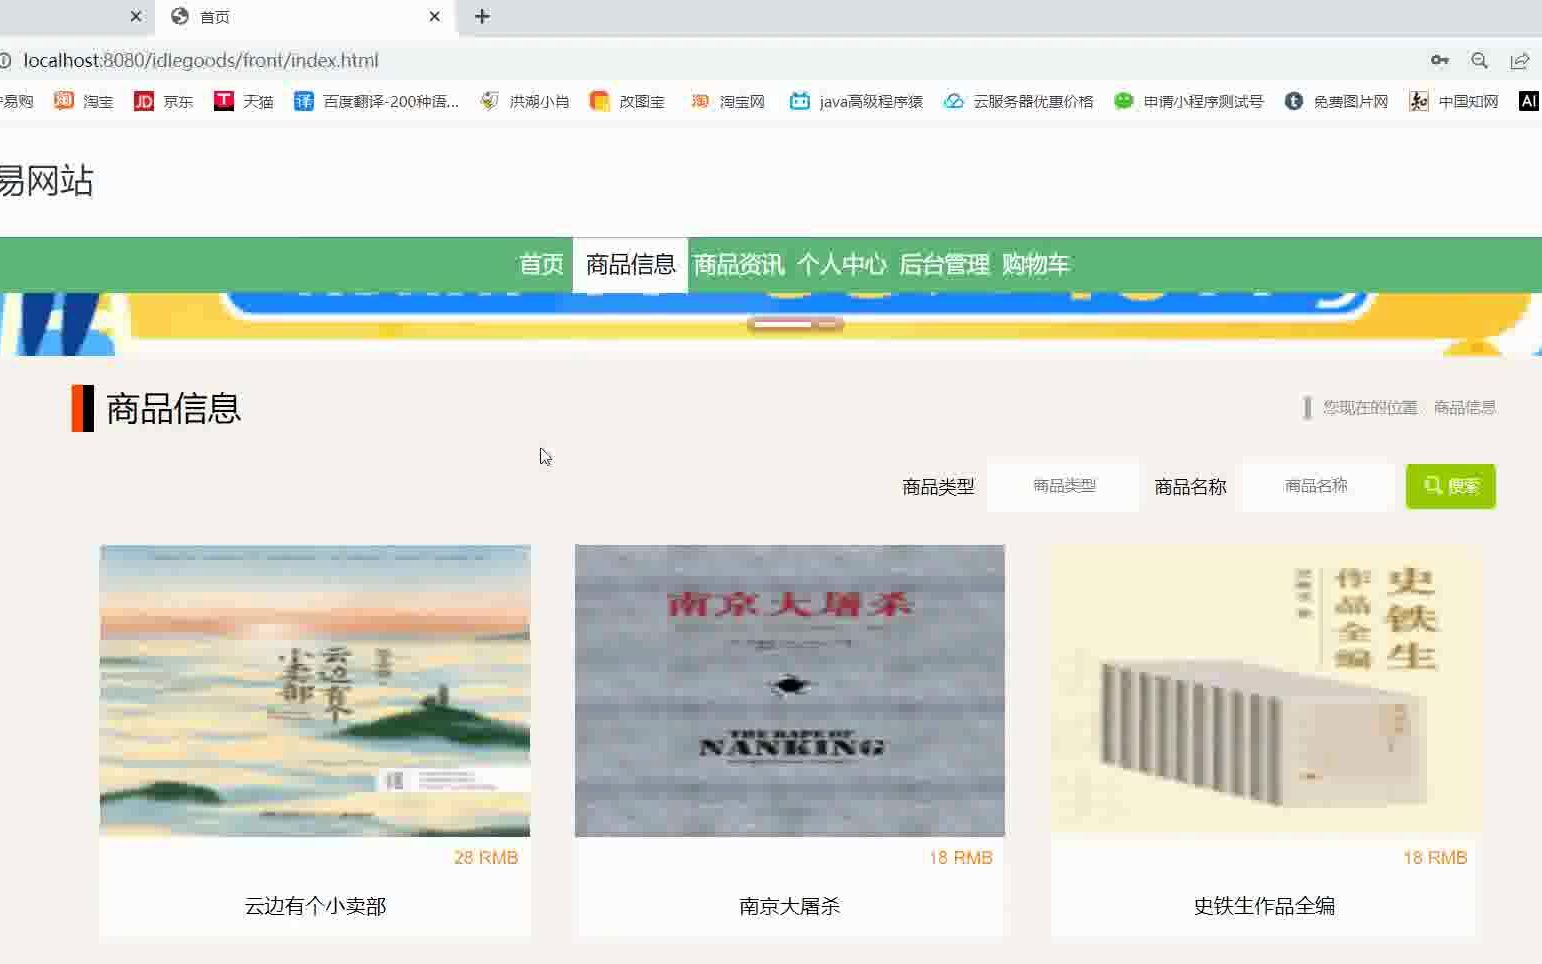Open 后台管理 in the nav bar
Viewport: 1542px width, 964px height.
pyautogui.click(x=945, y=265)
